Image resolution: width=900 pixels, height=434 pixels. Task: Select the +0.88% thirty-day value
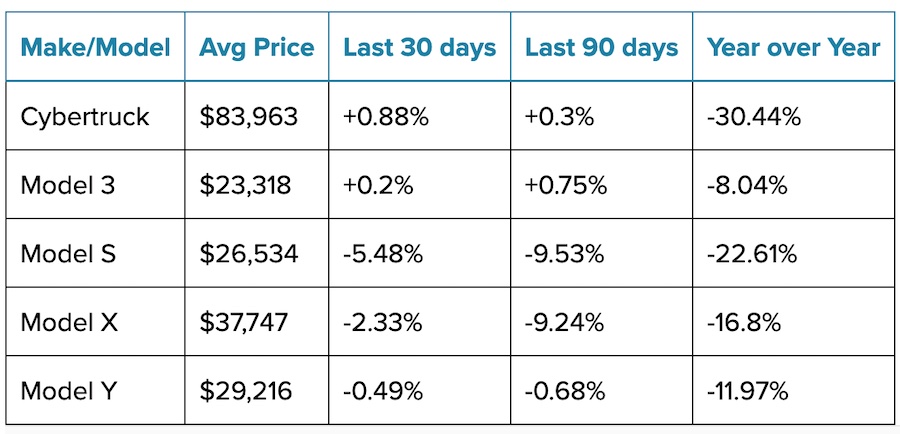click(x=385, y=117)
